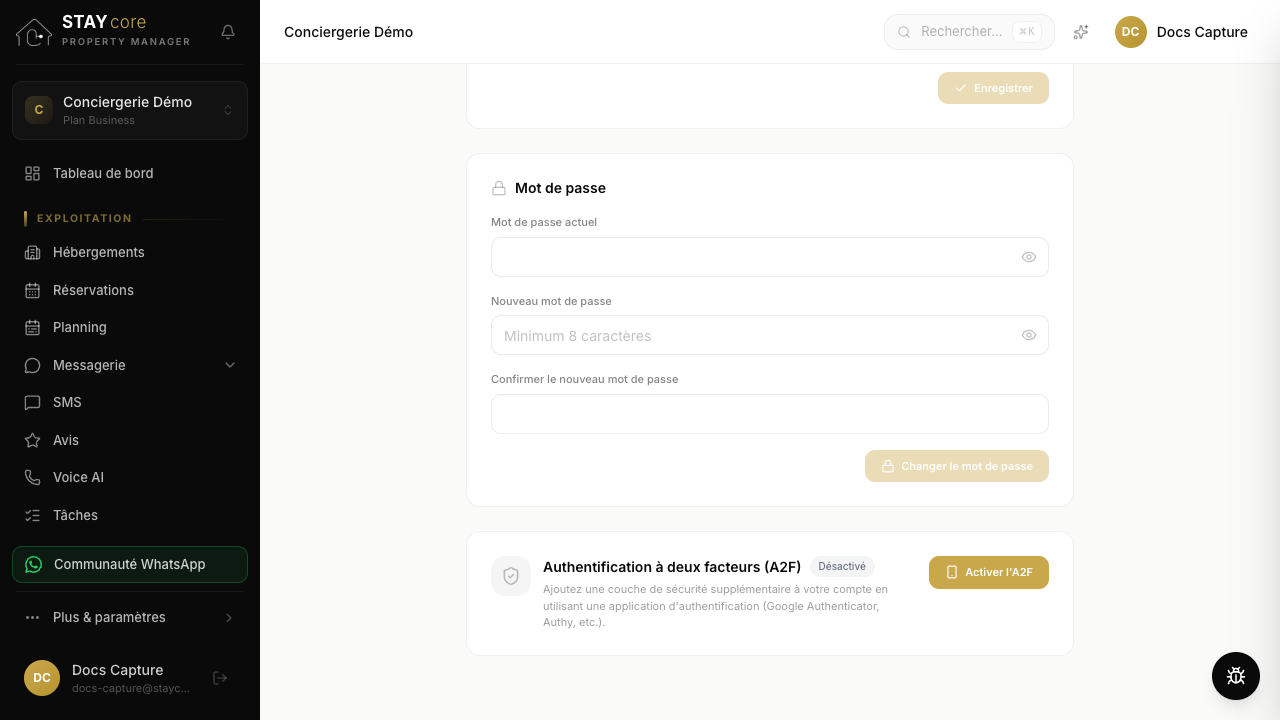Open Conciergerie Démo workspace switcher
This screenshot has height=720, width=1280.
click(x=130, y=110)
